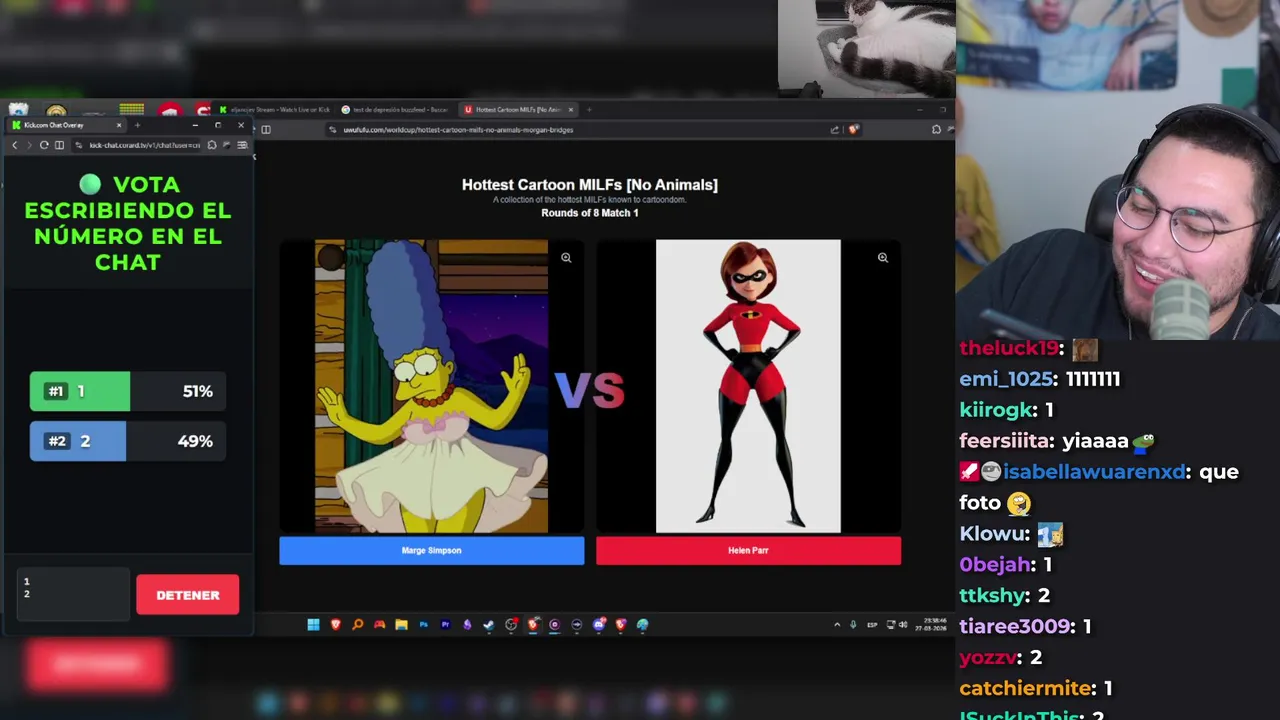This screenshot has height=720, width=1280.
Task: Click the DETENER button
Action: (x=187, y=595)
